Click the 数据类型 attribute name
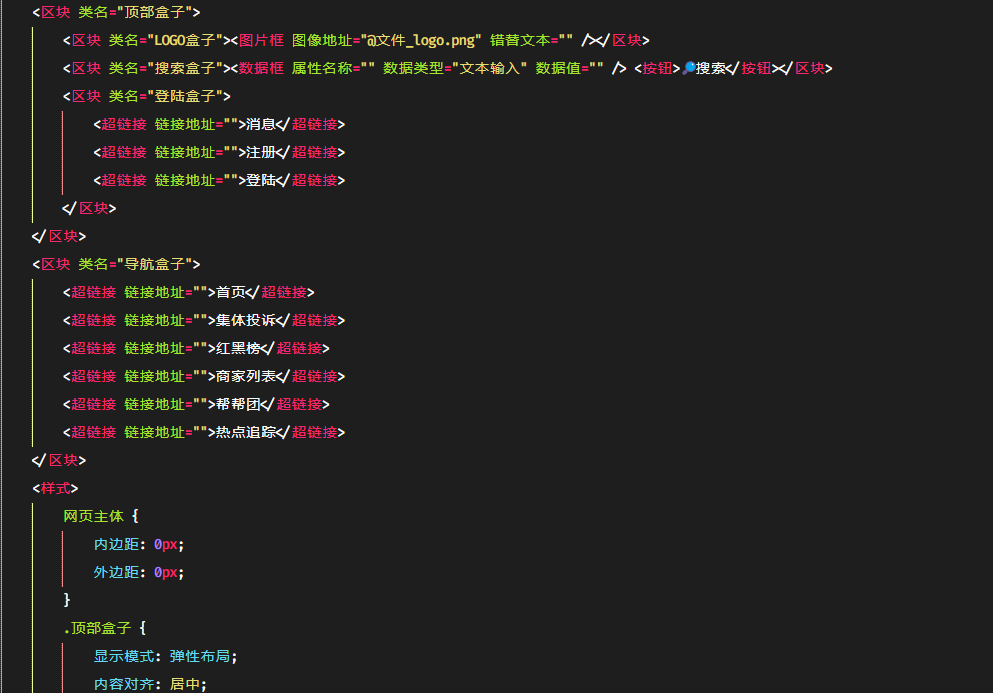Viewport: 993px width, 693px height. 413,68
